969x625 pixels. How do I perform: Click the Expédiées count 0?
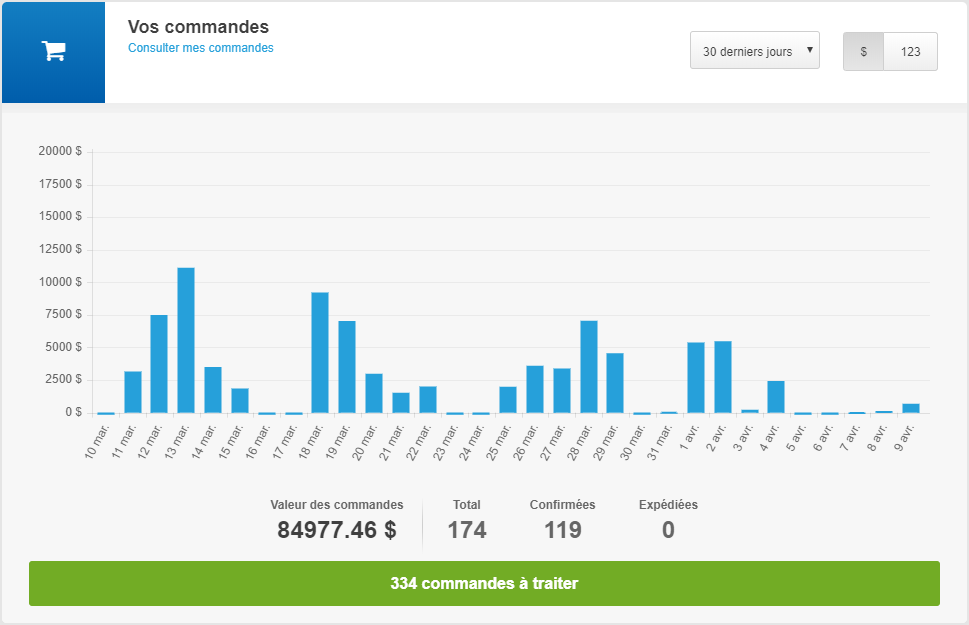tap(668, 530)
